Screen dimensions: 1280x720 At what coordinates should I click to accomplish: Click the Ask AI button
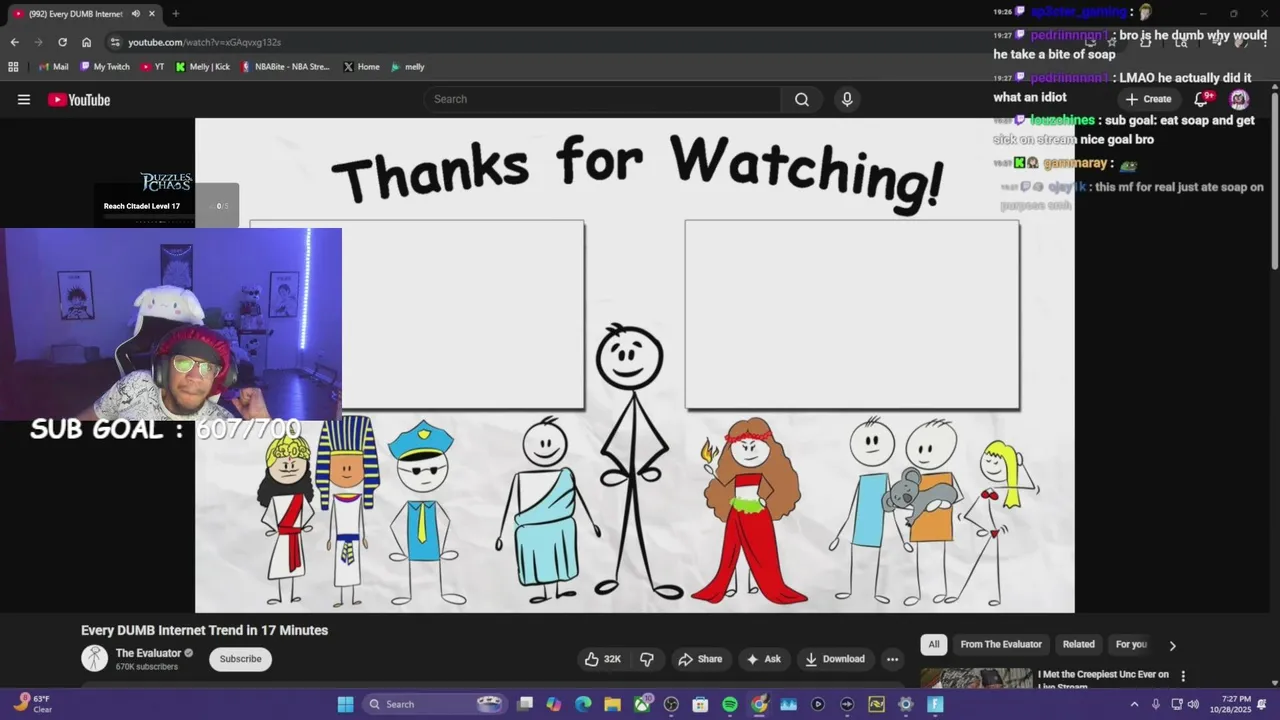(x=763, y=659)
